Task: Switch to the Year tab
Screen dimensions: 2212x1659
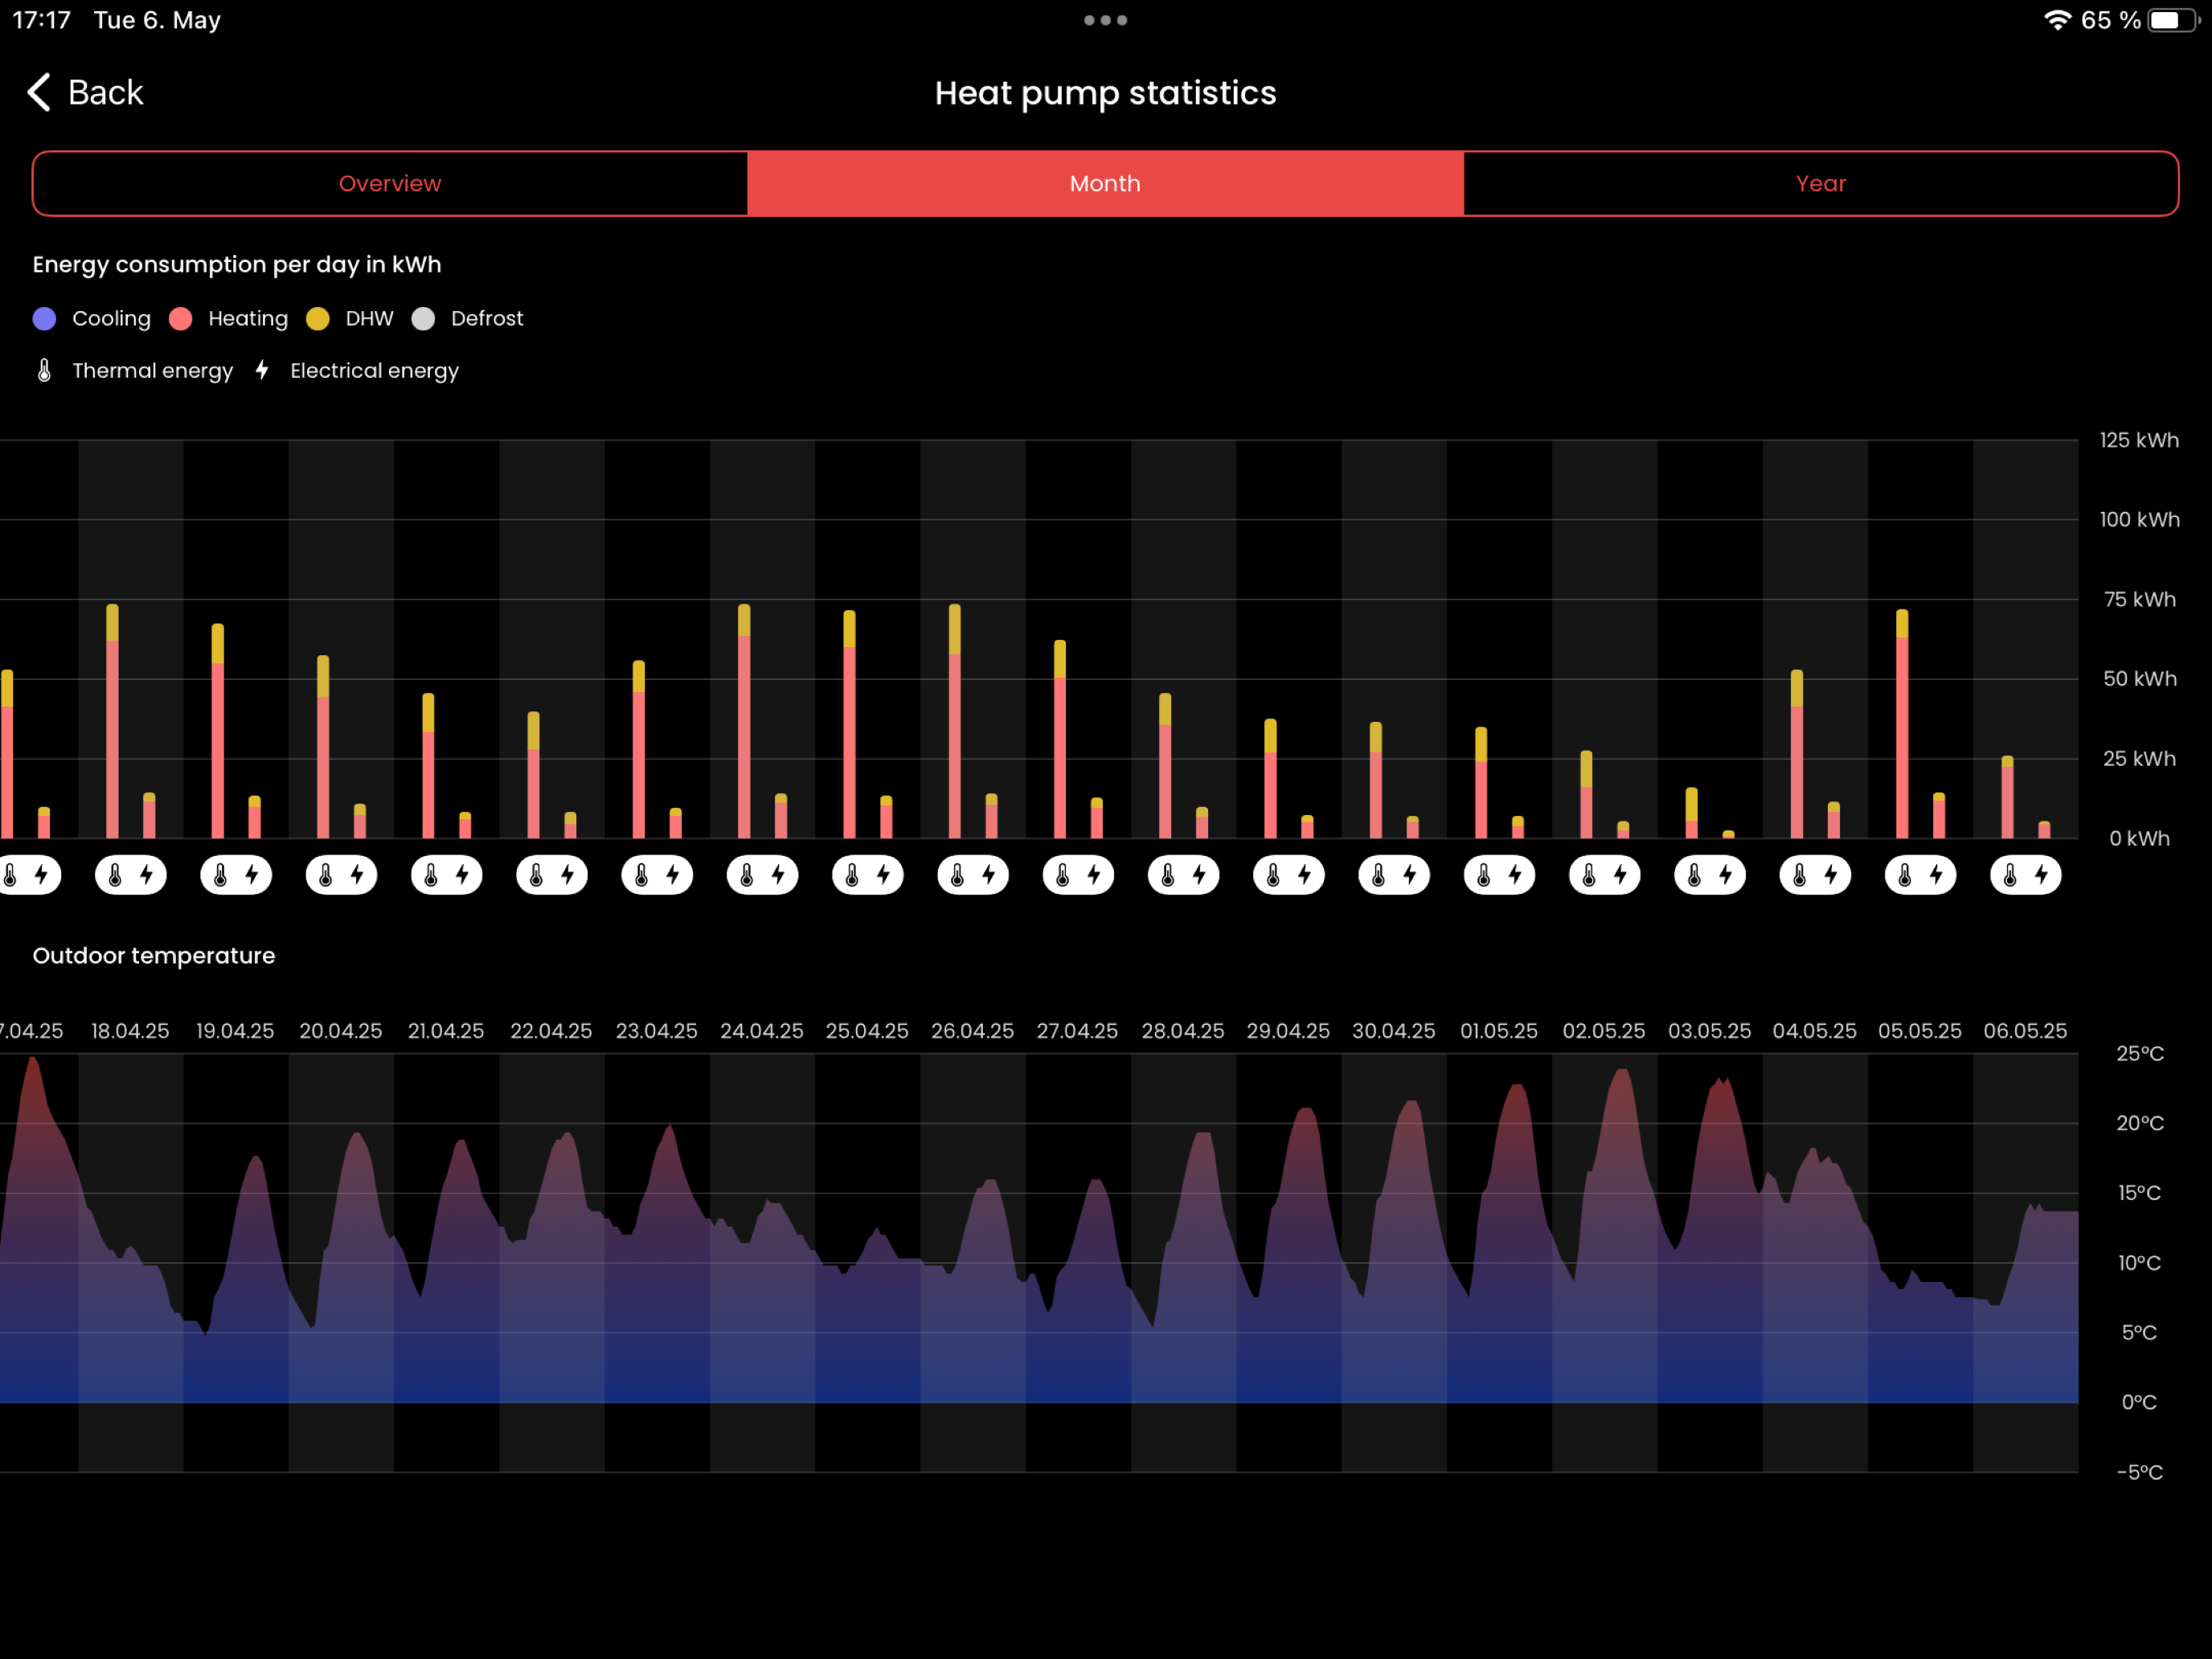Action: (1820, 183)
